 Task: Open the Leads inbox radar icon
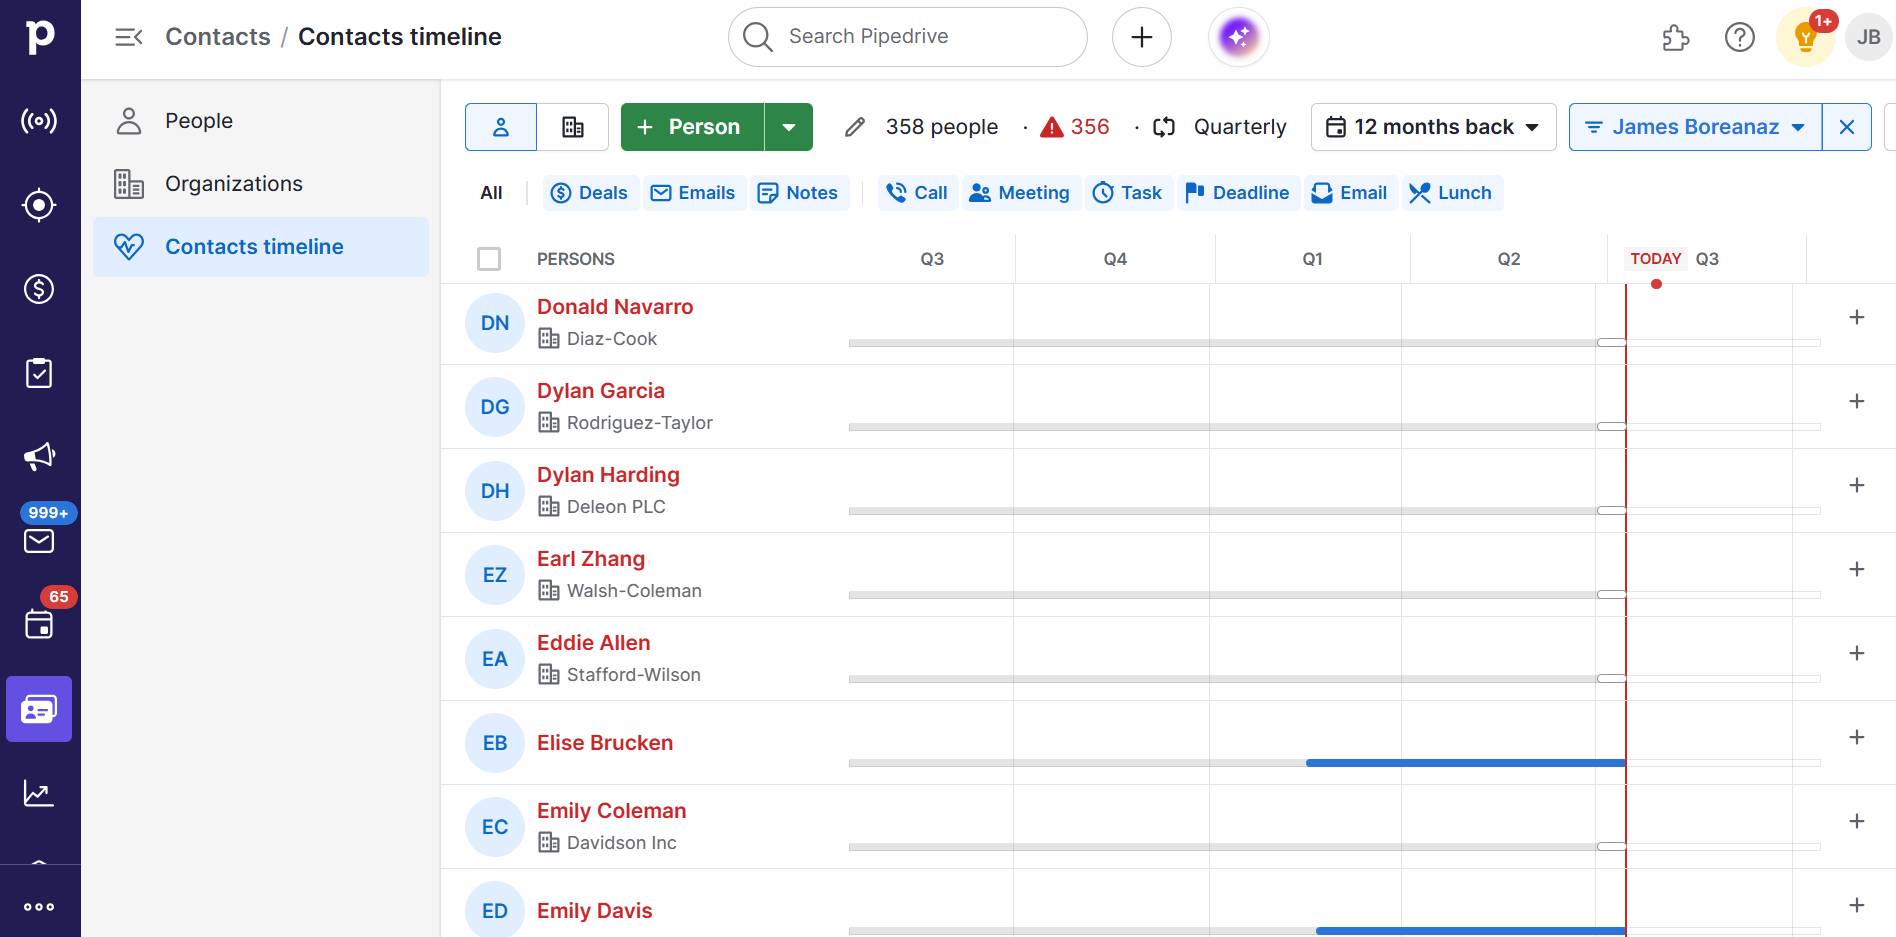point(39,121)
